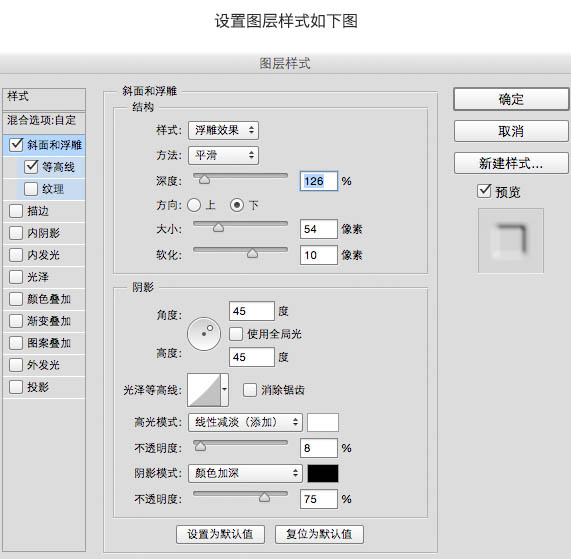Select the 投影 list entry label
This screenshot has width=571, height=559.
[38, 387]
